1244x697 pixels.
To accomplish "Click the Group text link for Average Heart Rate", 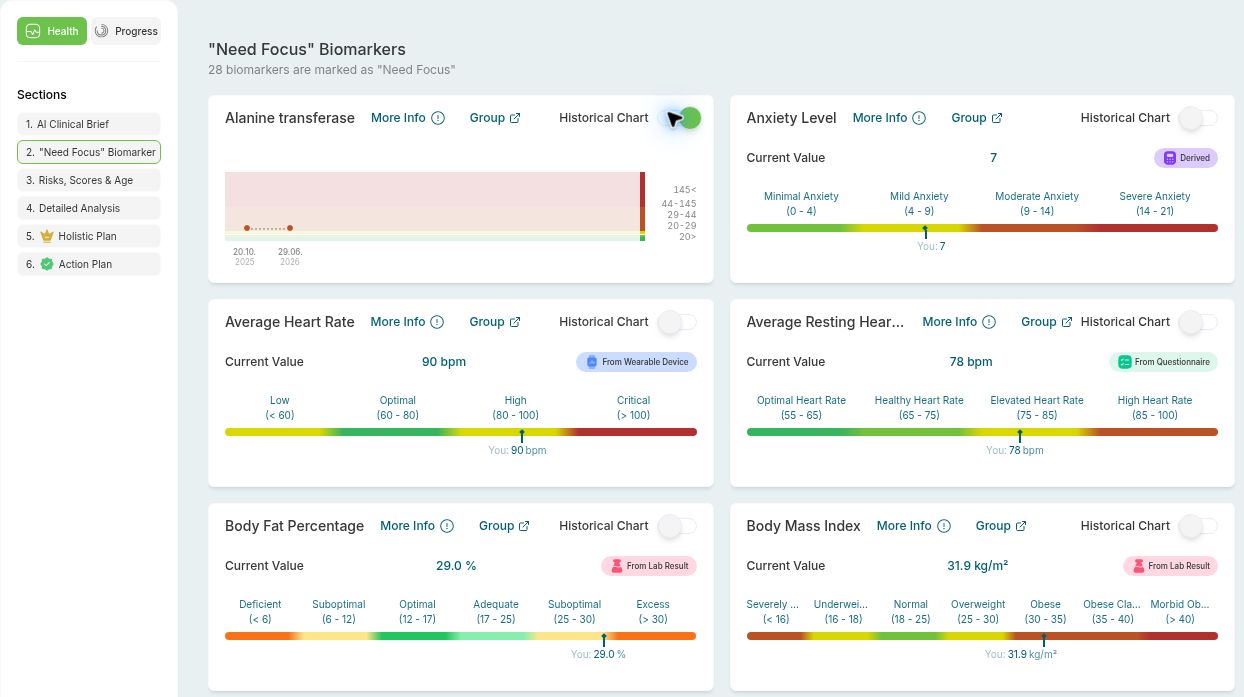I will pyautogui.click(x=487, y=322).
